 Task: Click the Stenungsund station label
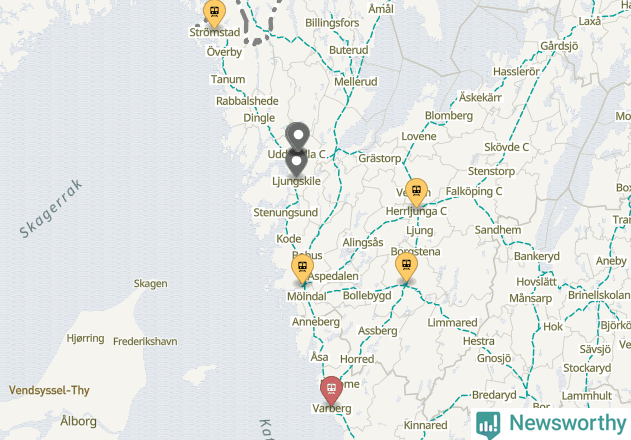(285, 212)
